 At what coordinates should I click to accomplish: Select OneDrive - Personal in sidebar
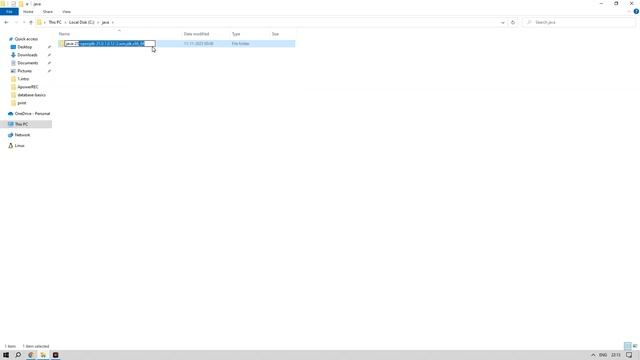click(32, 113)
